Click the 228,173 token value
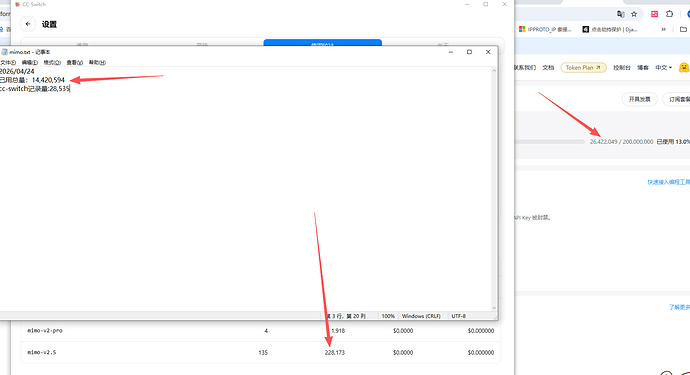The image size is (690, 375). tap(335, 353)
